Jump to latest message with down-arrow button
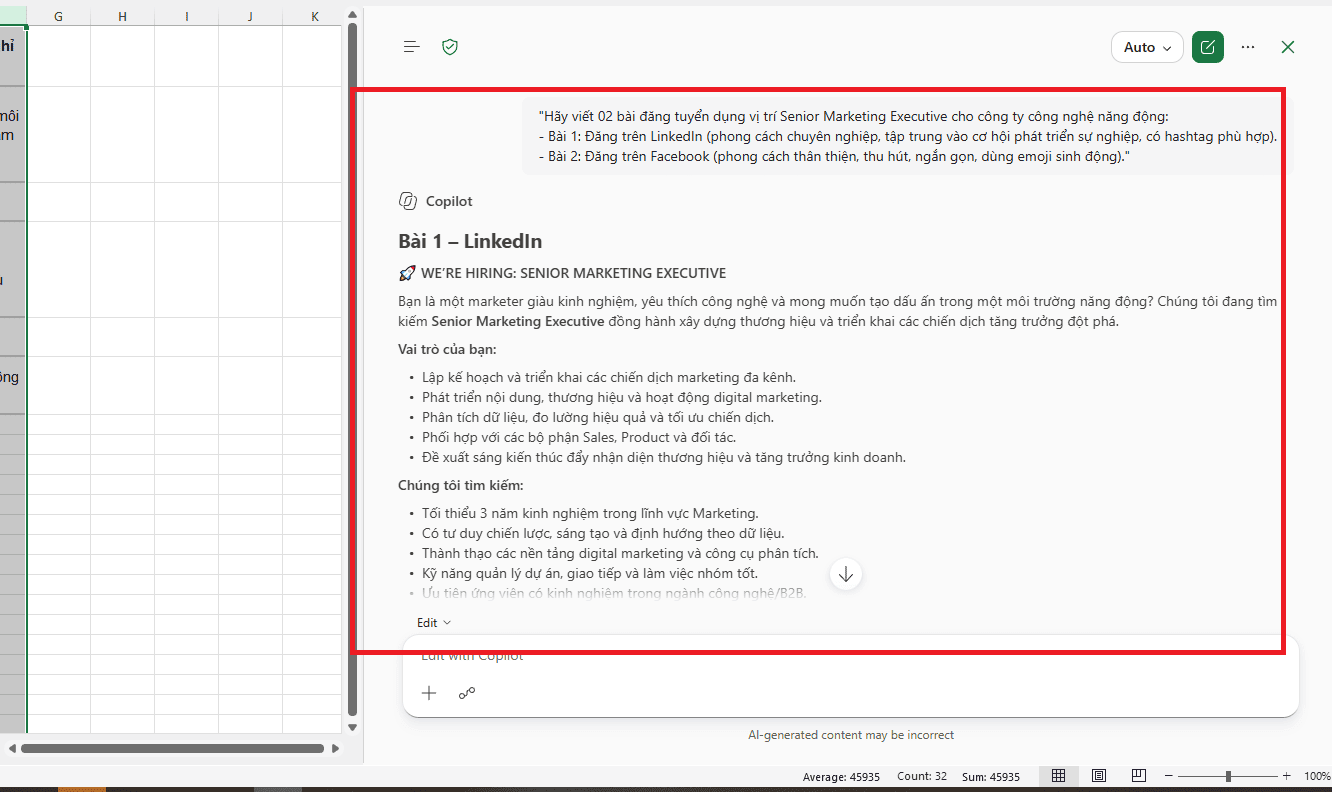Image resolution: width=1332 pixels, height=792 pixels. 846,574
